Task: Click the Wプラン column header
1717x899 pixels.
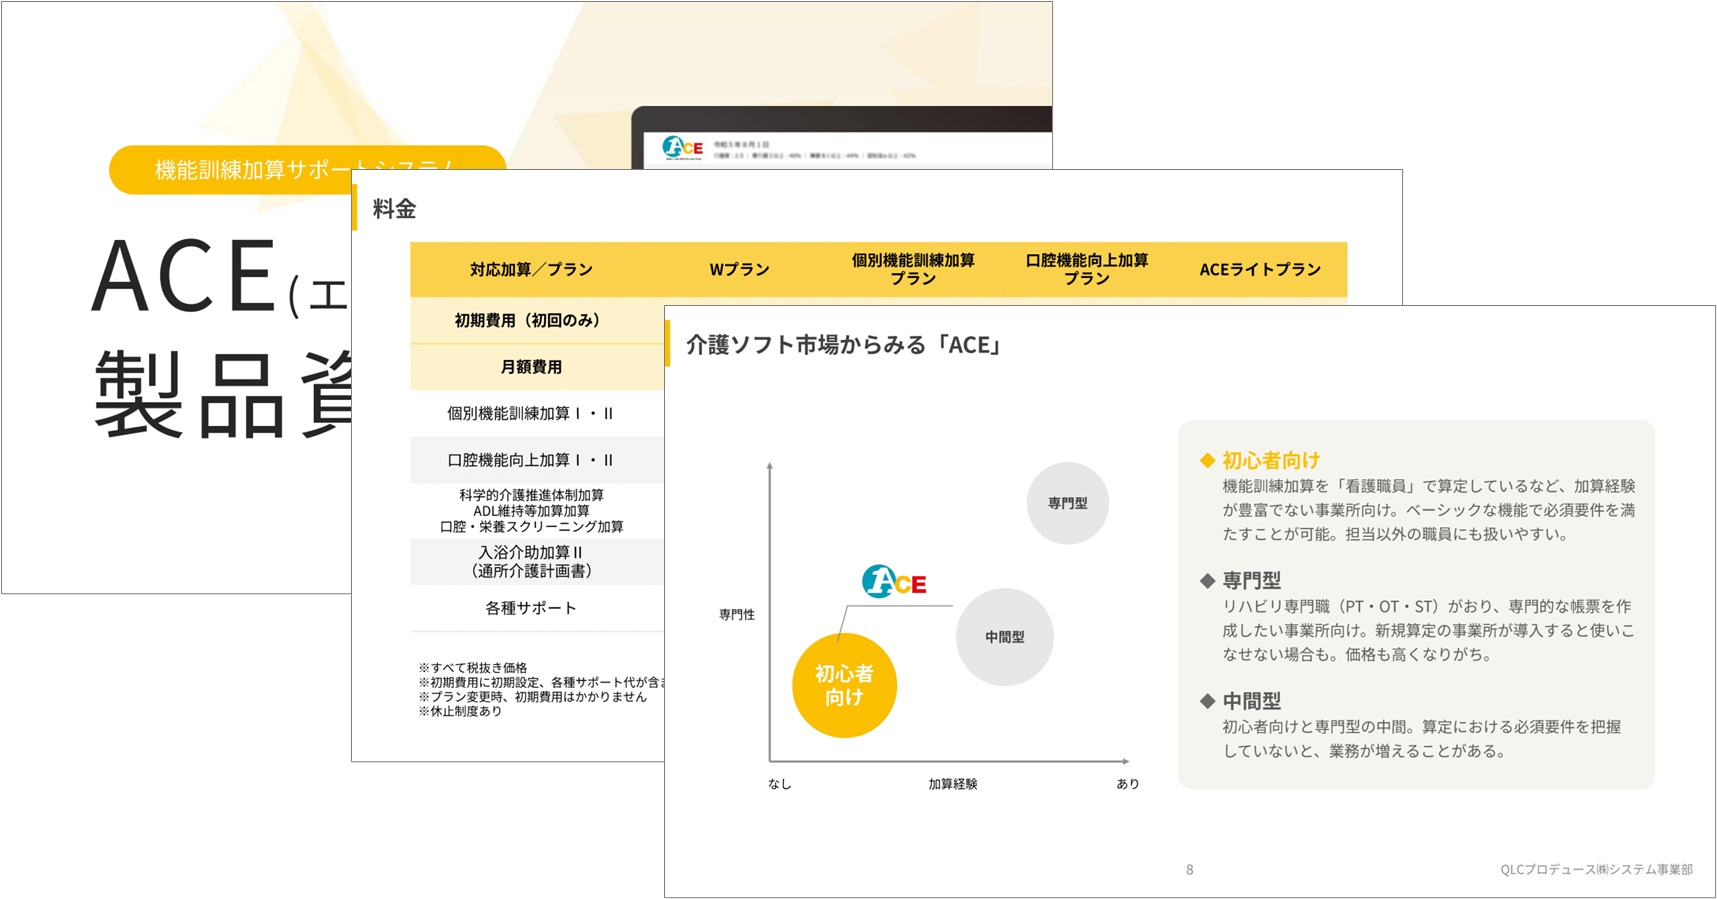Action: tap(739, 269)
